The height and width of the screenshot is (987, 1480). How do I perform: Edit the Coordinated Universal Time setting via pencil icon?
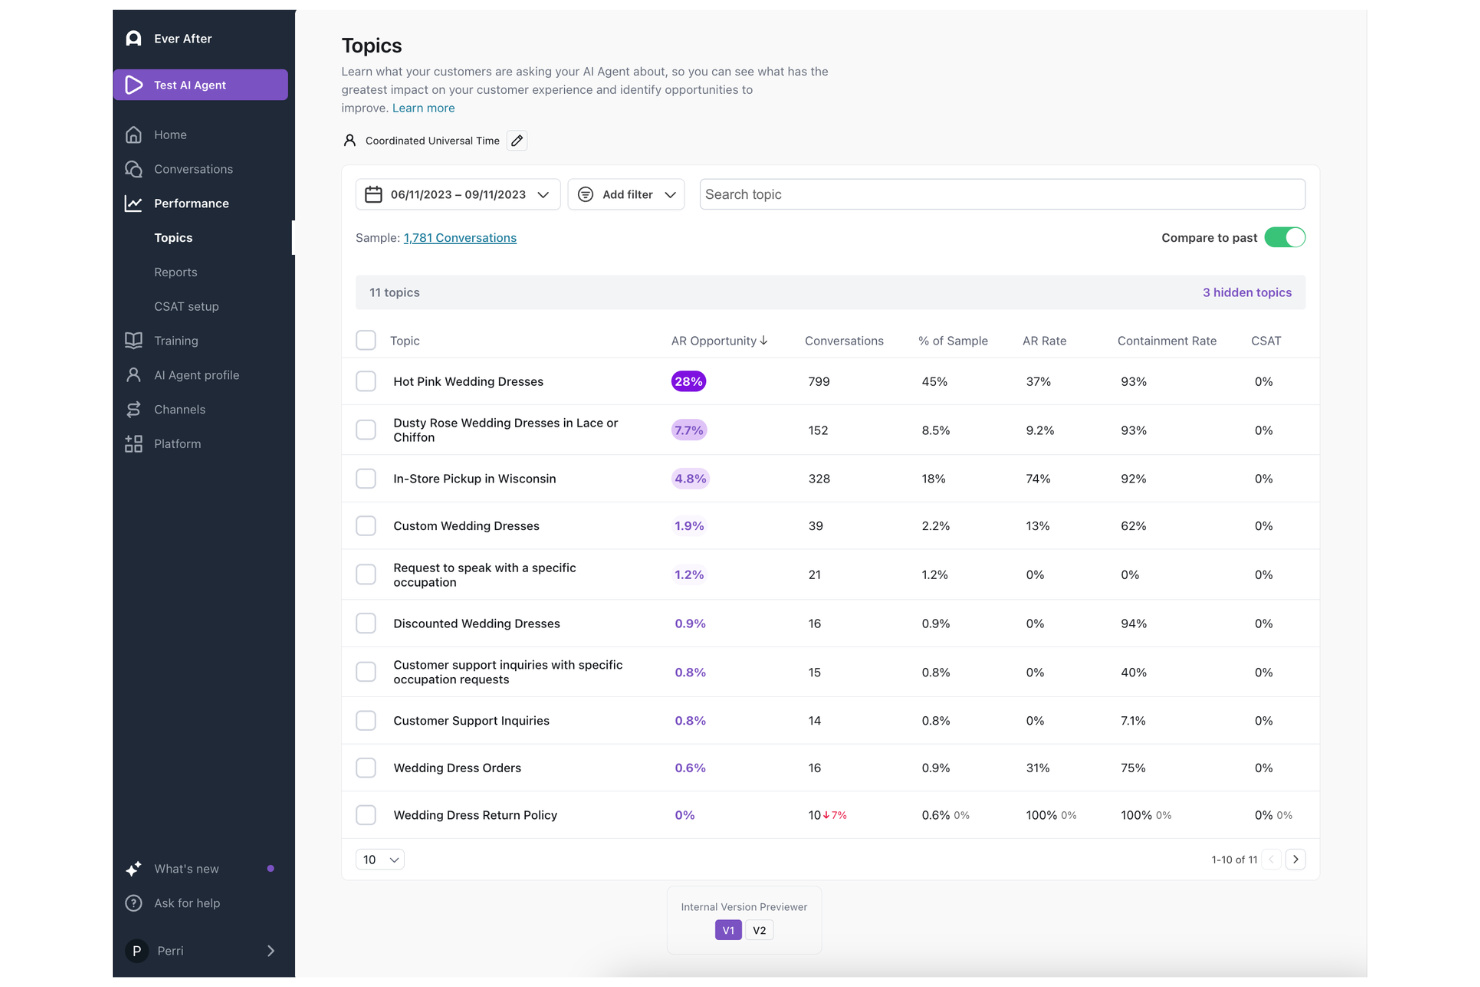point(517,140)
